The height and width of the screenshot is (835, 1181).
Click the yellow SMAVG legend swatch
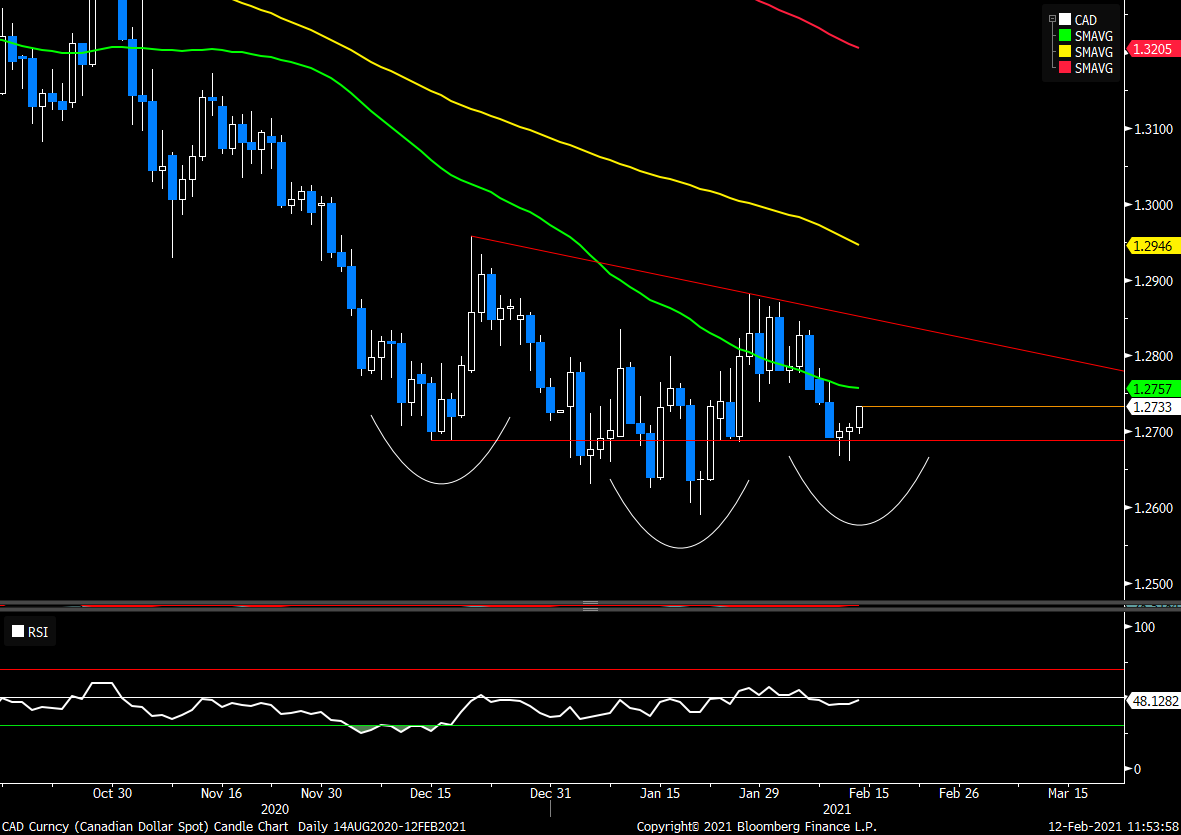1065,52
